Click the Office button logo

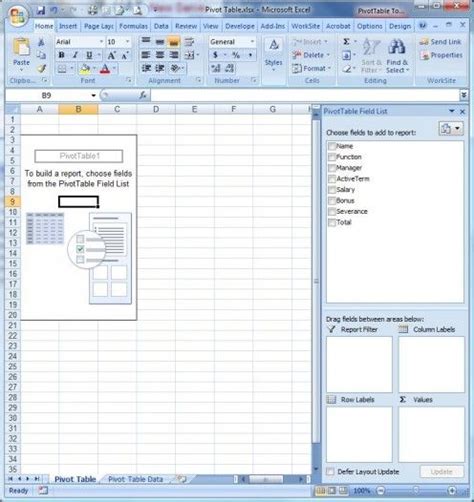pyautogui.click(x=18, y=16)
